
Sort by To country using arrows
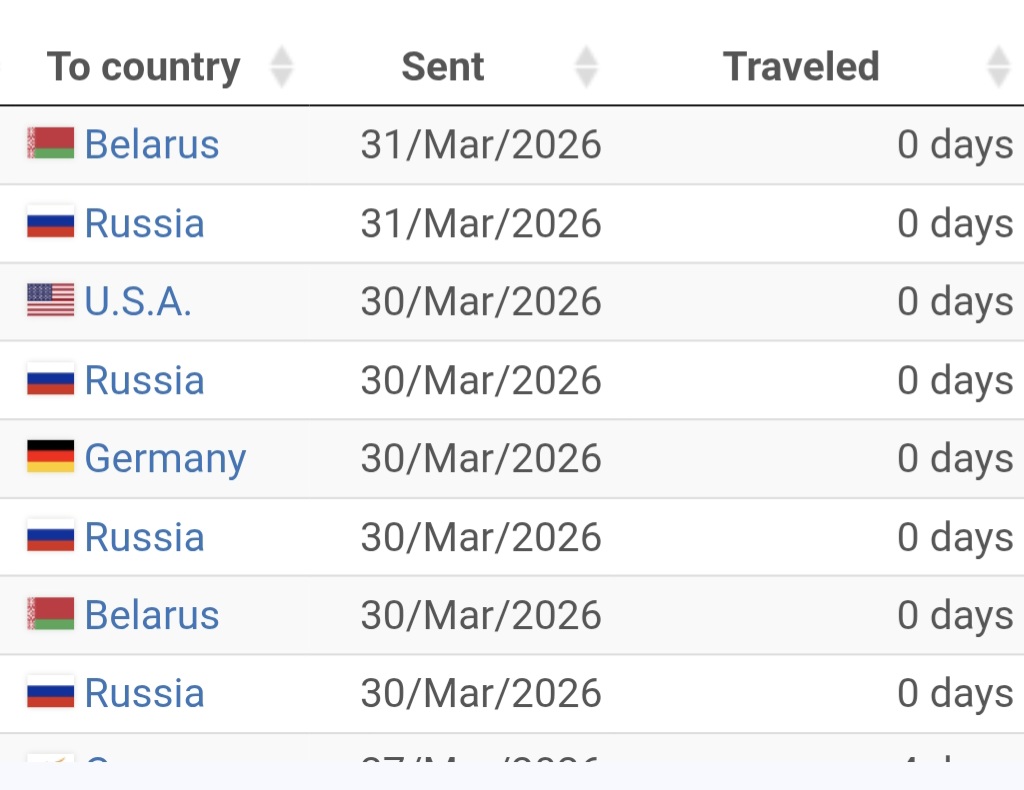point(282,67)
